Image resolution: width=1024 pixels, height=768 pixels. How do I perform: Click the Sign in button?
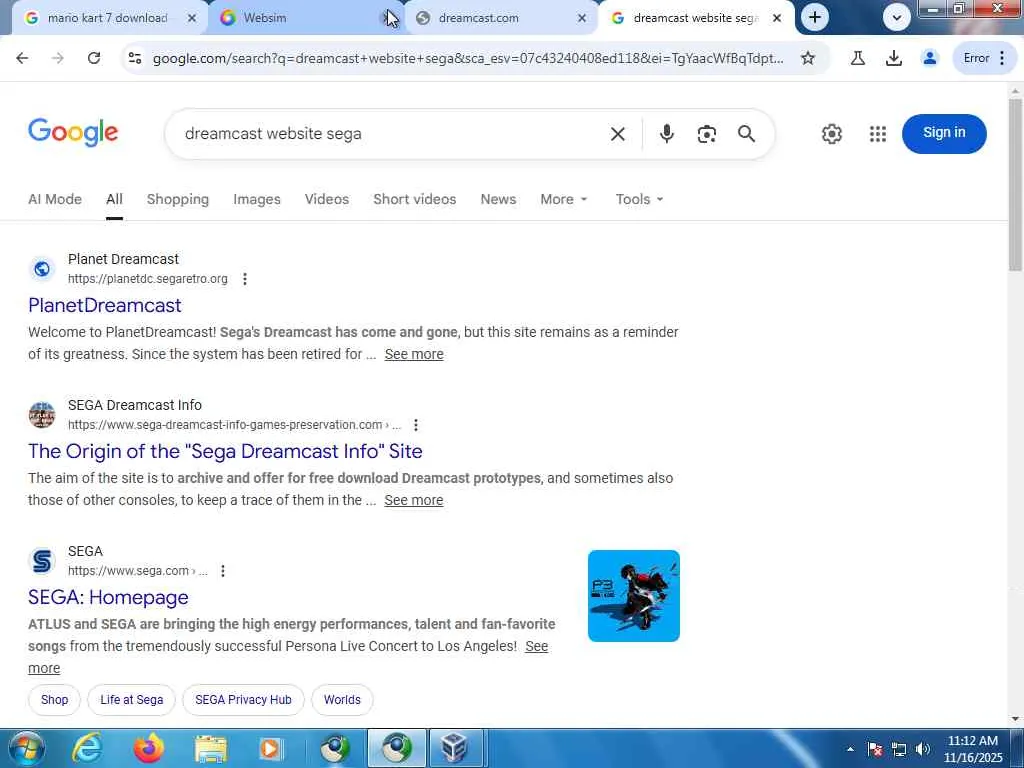pyautogui.click(x=944, y=133)
